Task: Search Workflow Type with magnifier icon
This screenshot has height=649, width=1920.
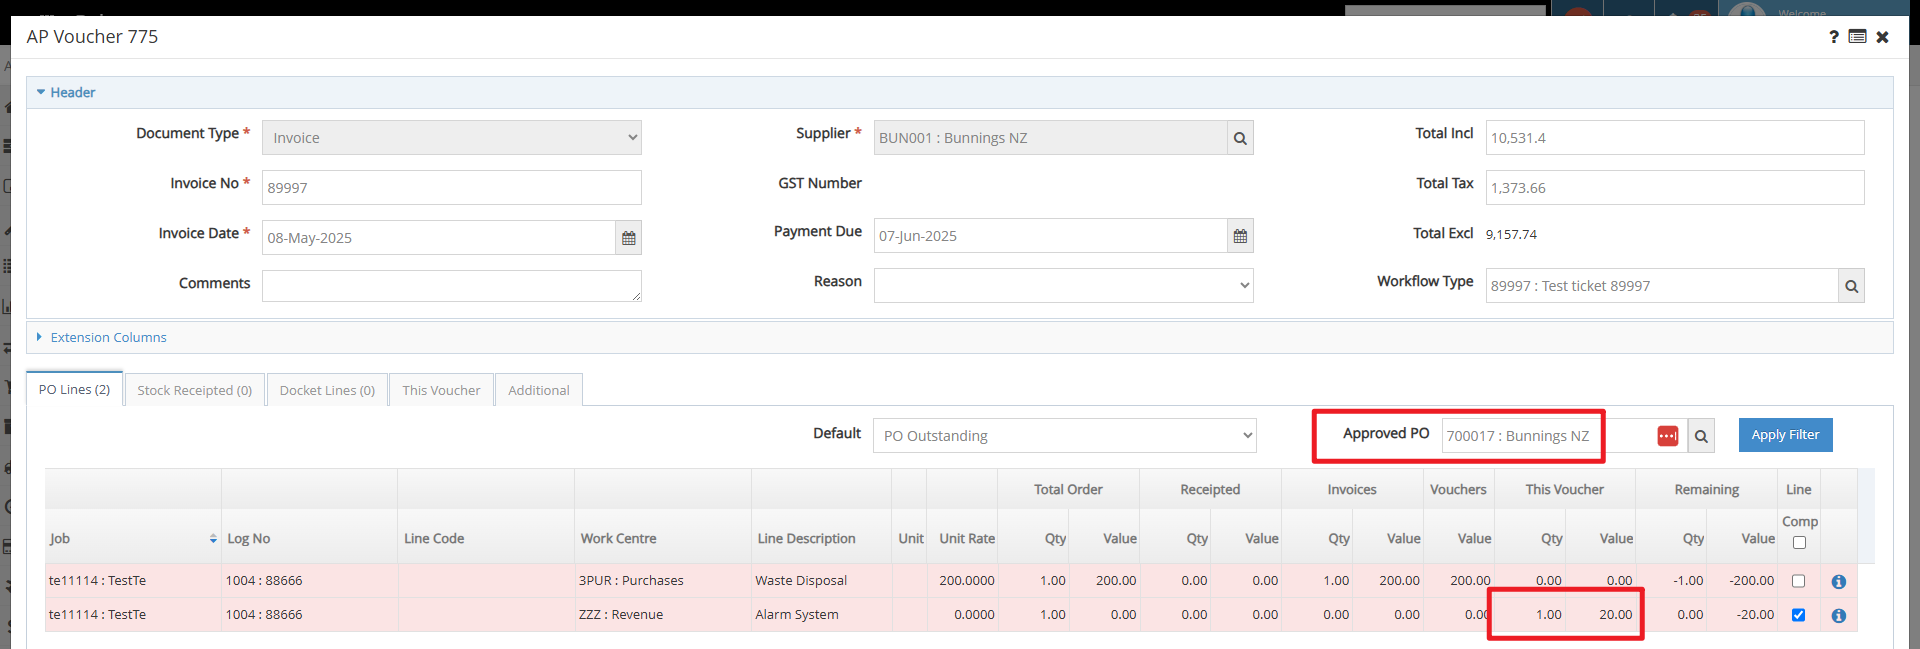Action: (1851, 286)
